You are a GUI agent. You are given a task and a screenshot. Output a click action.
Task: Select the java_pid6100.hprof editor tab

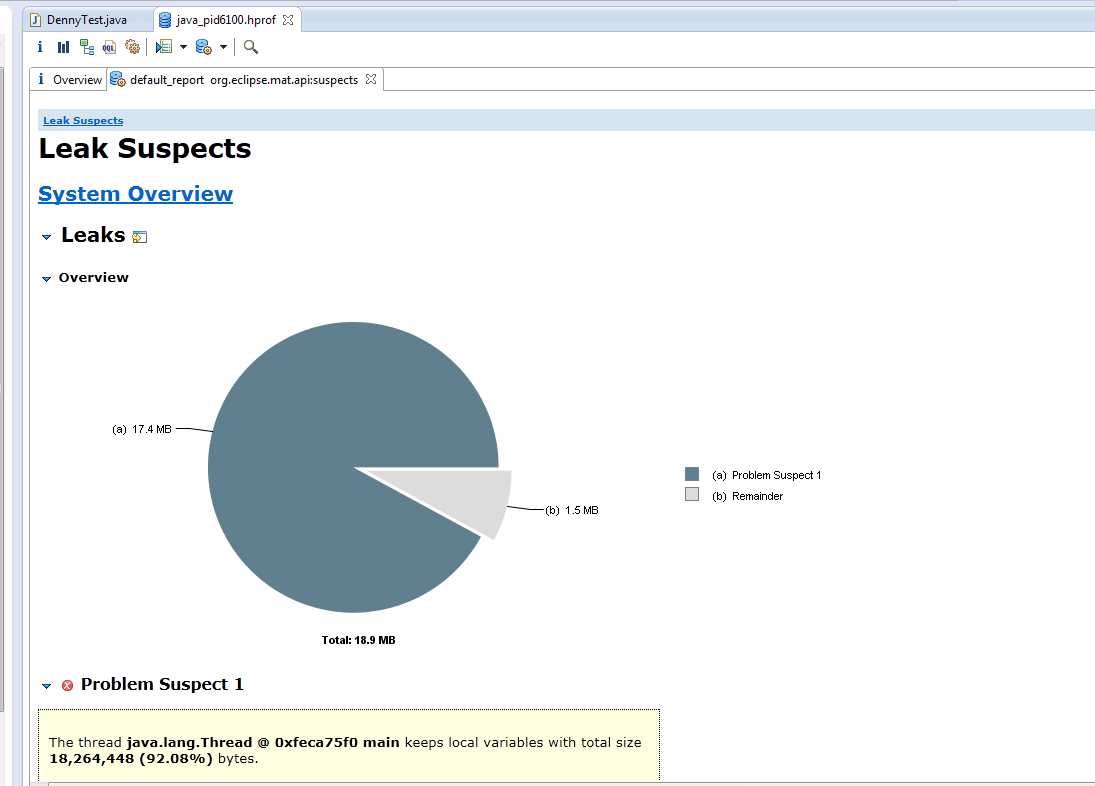click(226, 20)
